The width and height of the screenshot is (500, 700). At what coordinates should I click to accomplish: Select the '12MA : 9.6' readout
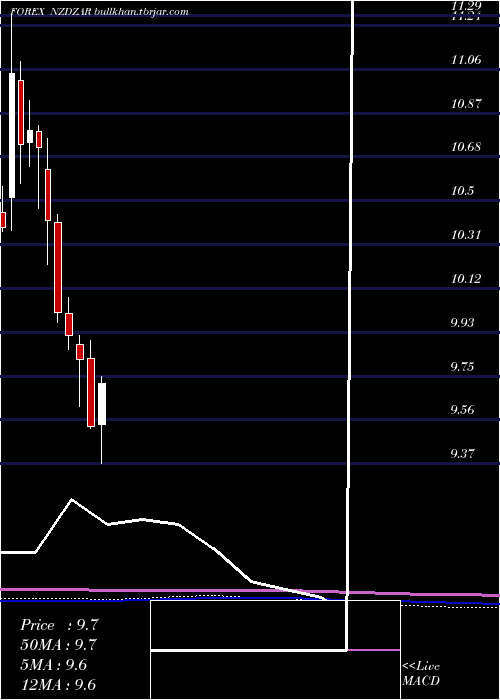(58, 685)
